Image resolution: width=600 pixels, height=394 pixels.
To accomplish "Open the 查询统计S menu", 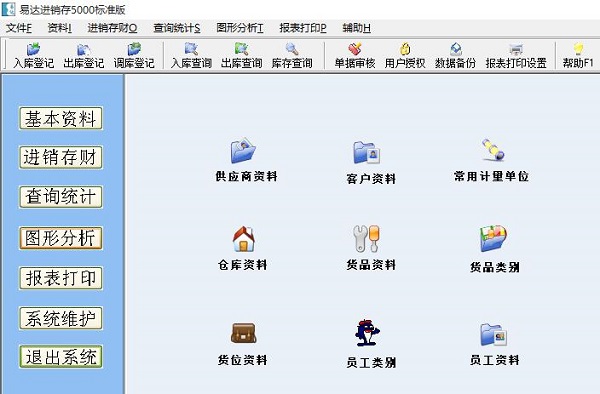I will [x=176, y=28].
